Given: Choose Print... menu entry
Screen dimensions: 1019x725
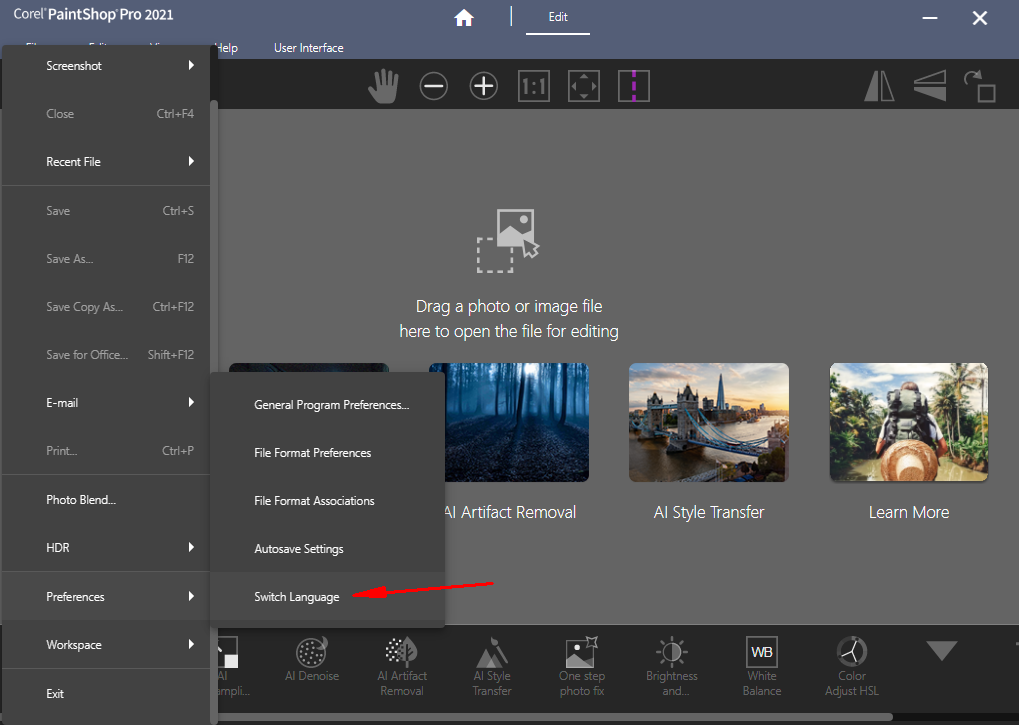Looking at the screenshot, I should click(106, 451).
